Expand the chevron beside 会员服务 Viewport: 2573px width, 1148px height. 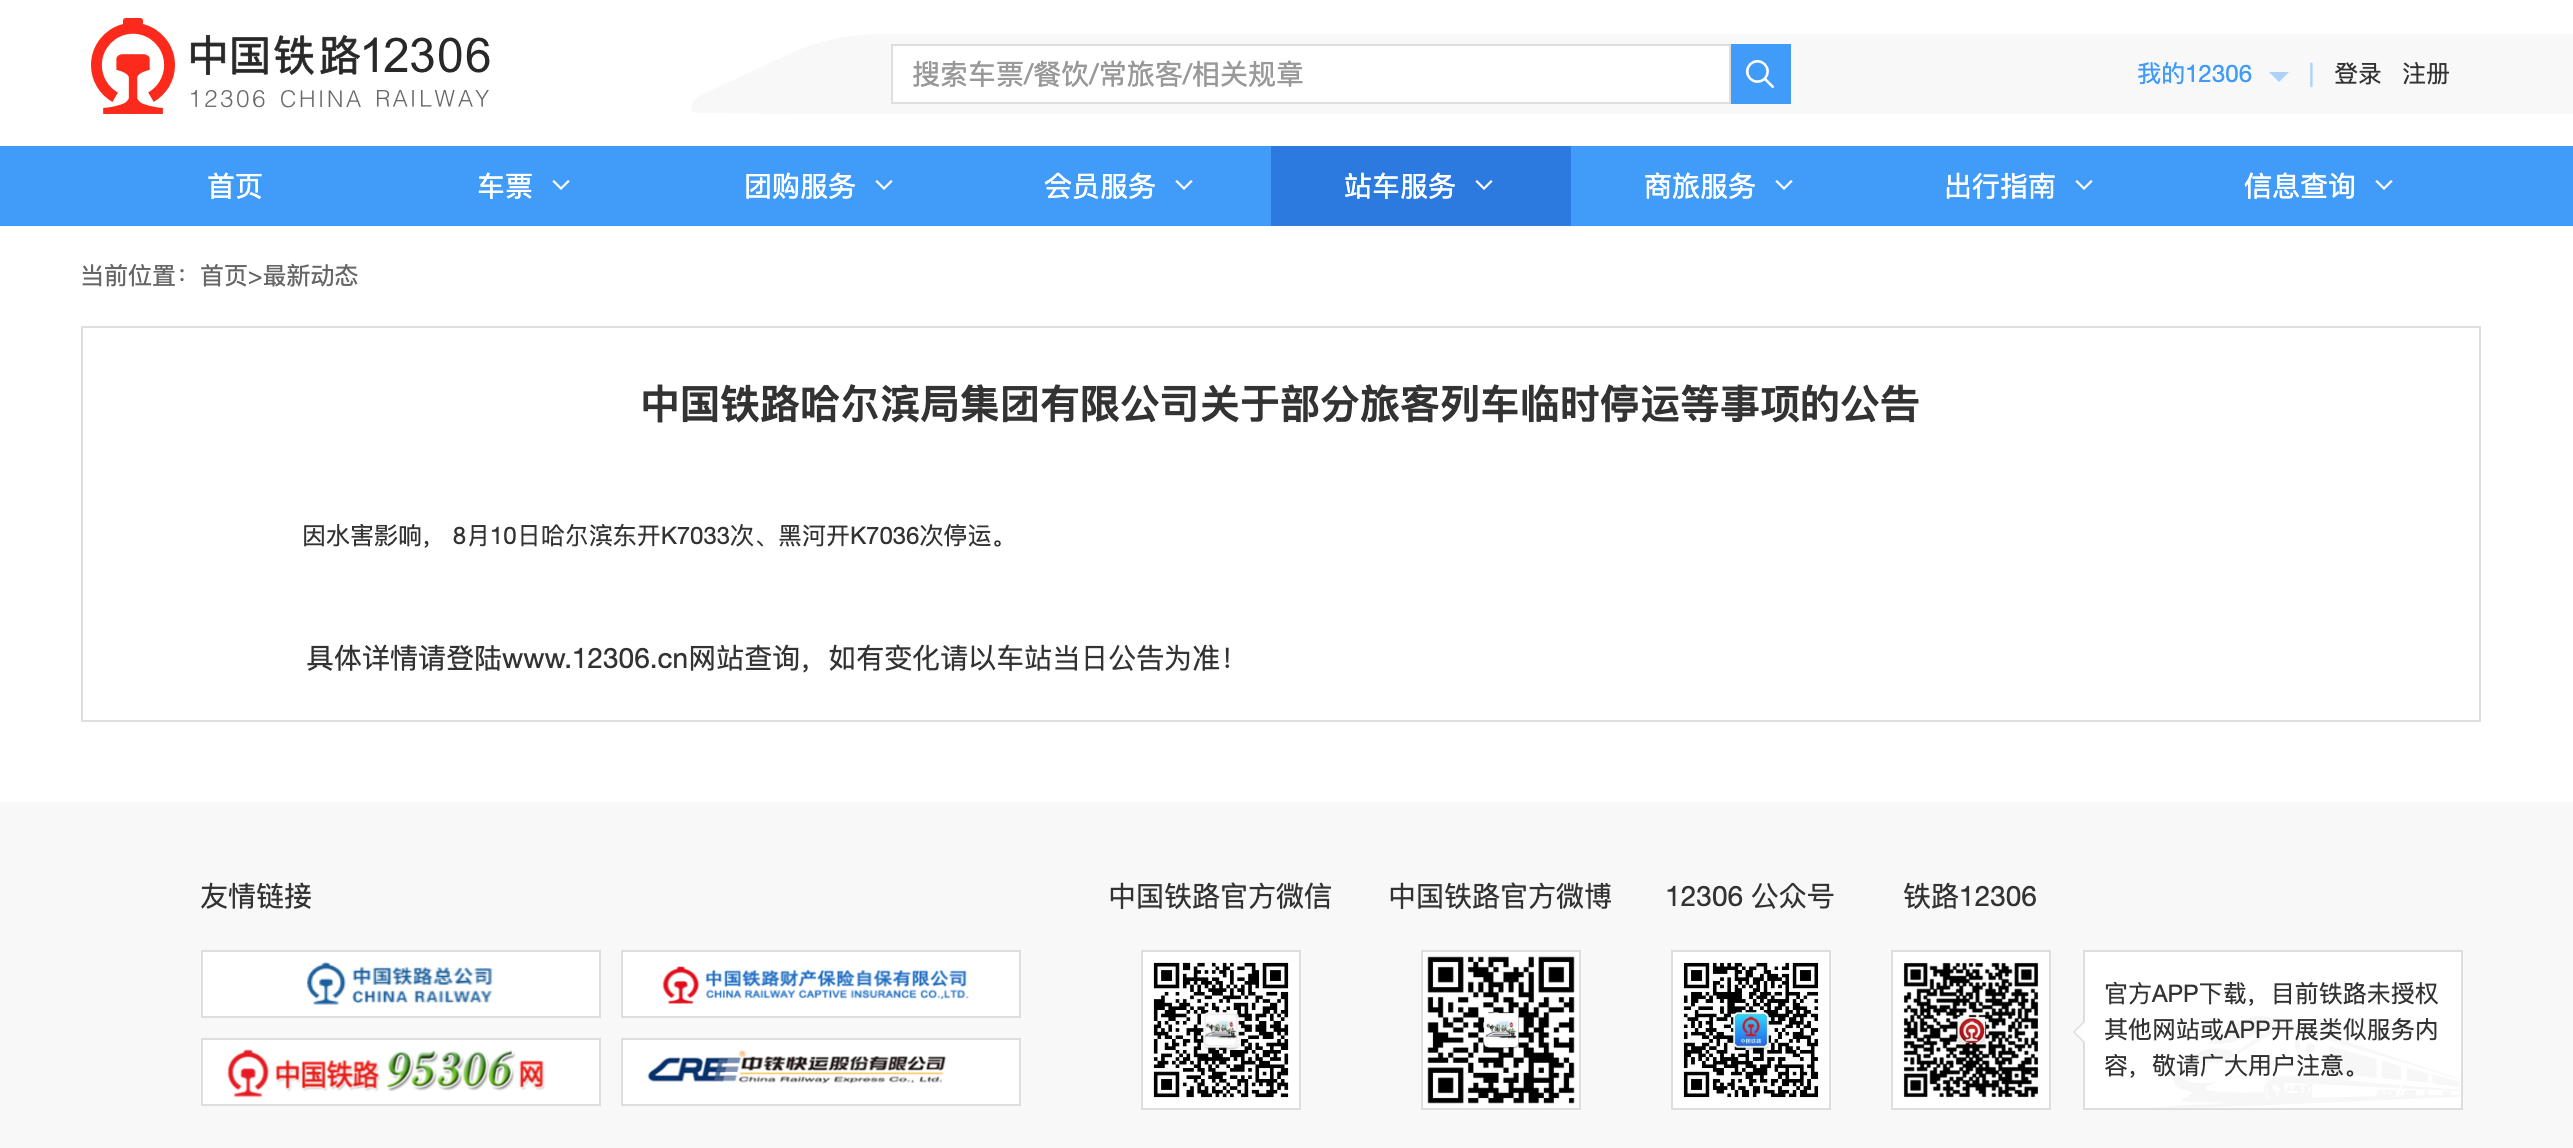[x=1184, y=185]
